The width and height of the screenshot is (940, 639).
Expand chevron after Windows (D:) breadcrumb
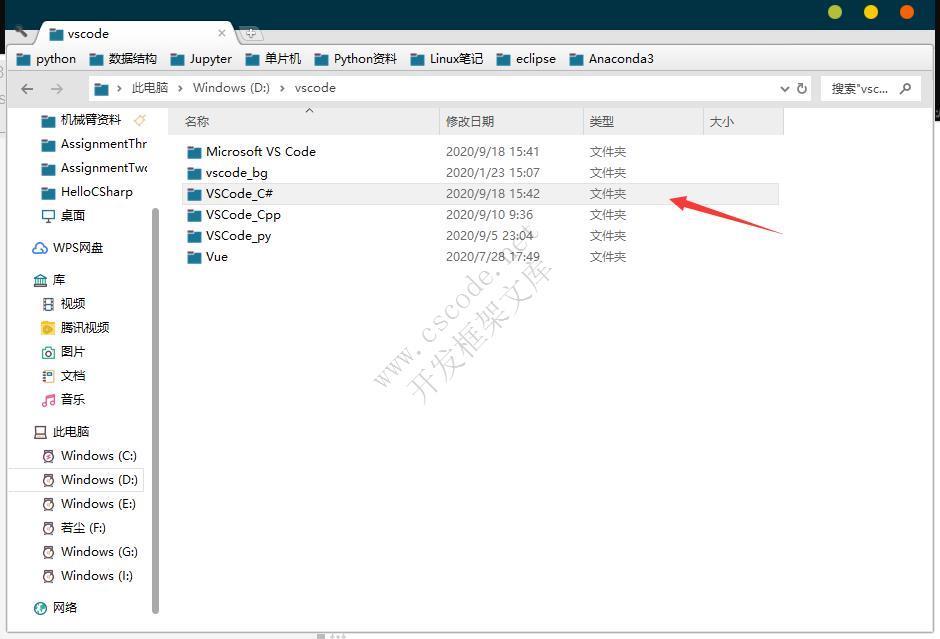tap(282, 89)
